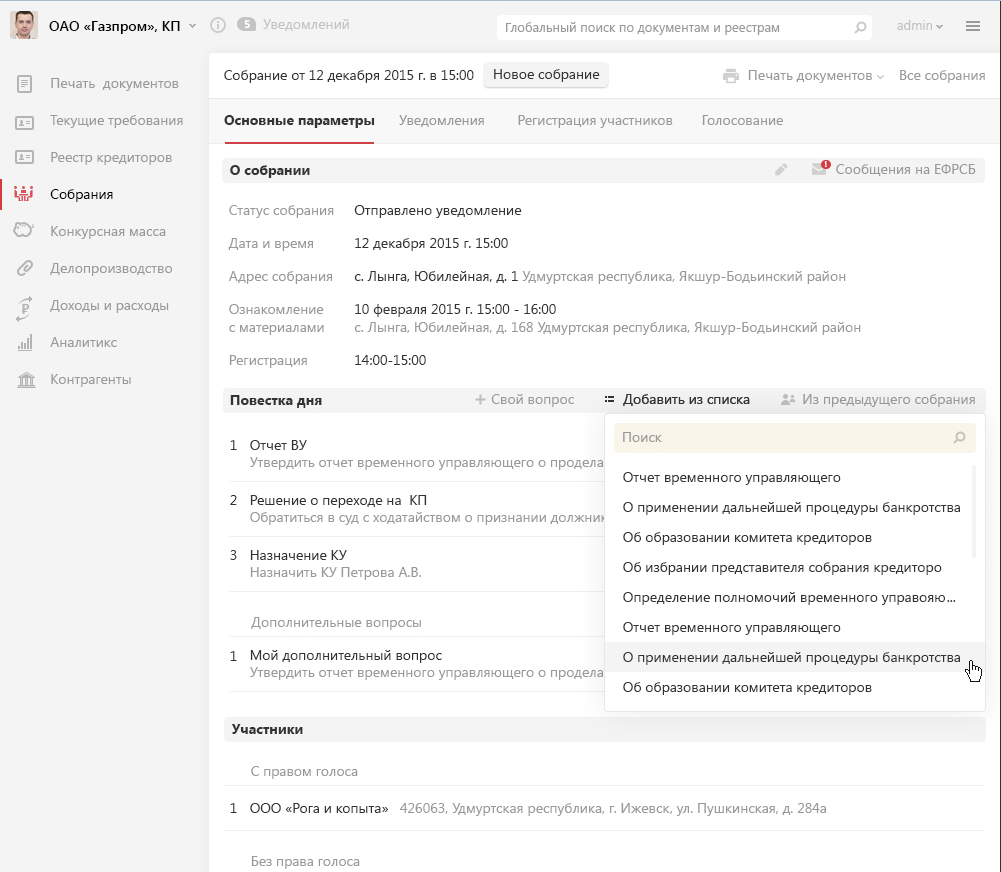Image resolution: width=1001 pixels, height=872 pixels.
Task: Click the Поиск field in the dropdown list
Action: click(780, 437)
